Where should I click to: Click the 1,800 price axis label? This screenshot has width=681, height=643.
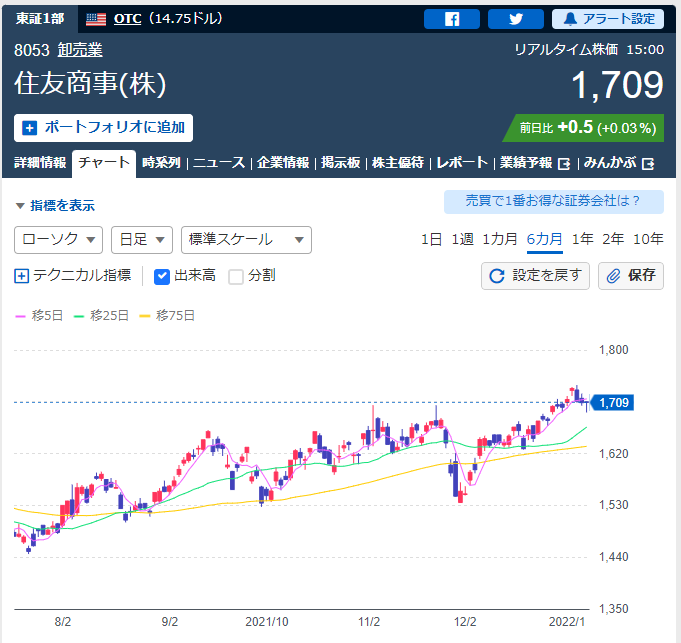[x=613, y=350]
